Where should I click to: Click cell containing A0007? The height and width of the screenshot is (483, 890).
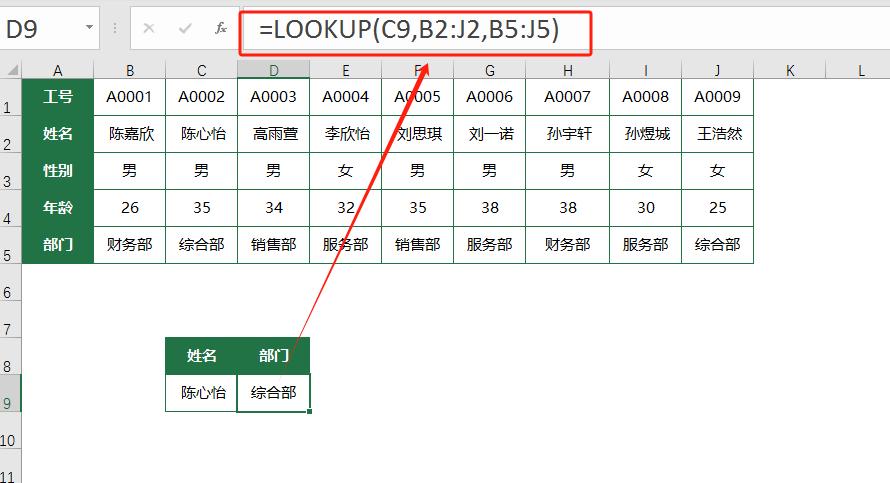pyautogui.click(x=568, y=97)
